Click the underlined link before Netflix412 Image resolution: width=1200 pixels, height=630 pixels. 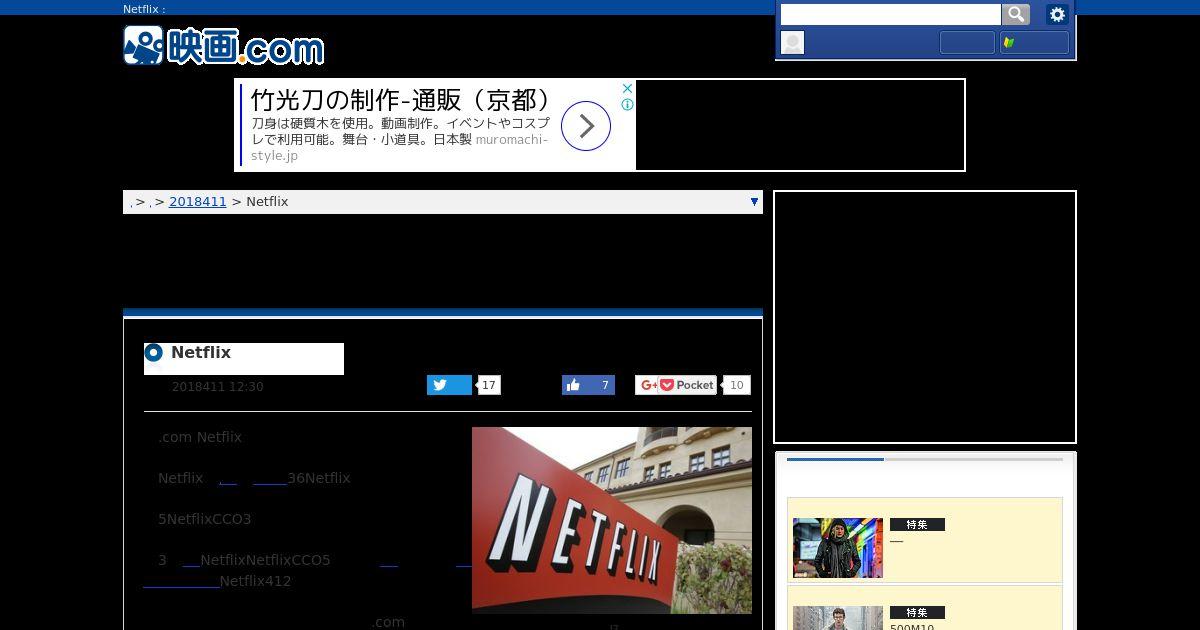pos(181,581)
